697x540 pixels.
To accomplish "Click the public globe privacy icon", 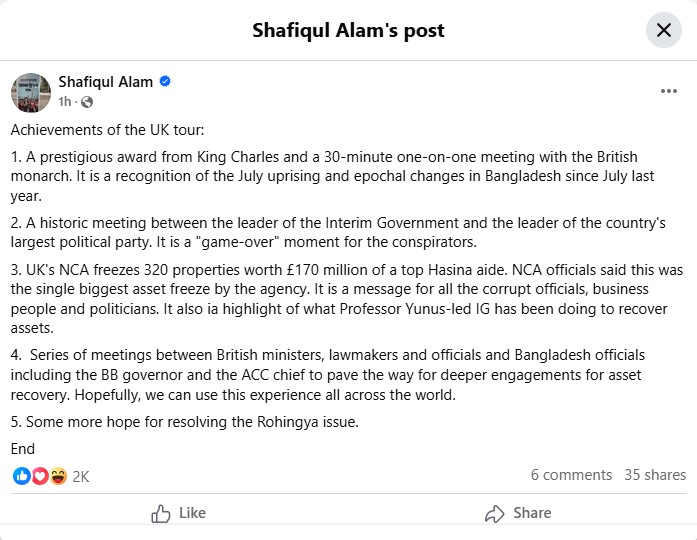I will (x=87, y=102).
